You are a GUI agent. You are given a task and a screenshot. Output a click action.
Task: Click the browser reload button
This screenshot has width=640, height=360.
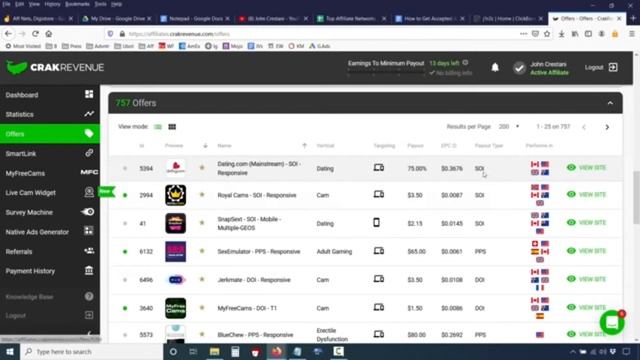[x=36, y=34]
